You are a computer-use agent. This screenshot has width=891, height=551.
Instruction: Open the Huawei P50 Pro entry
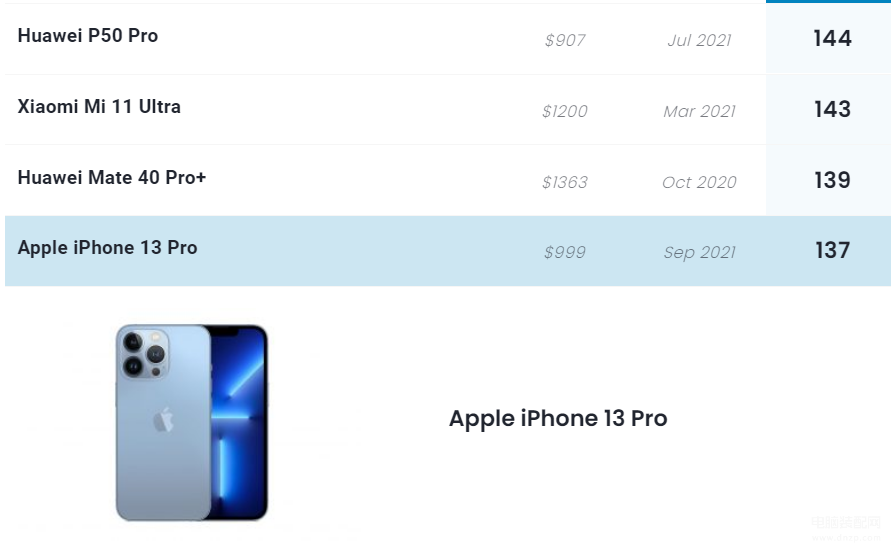(88, 35)
